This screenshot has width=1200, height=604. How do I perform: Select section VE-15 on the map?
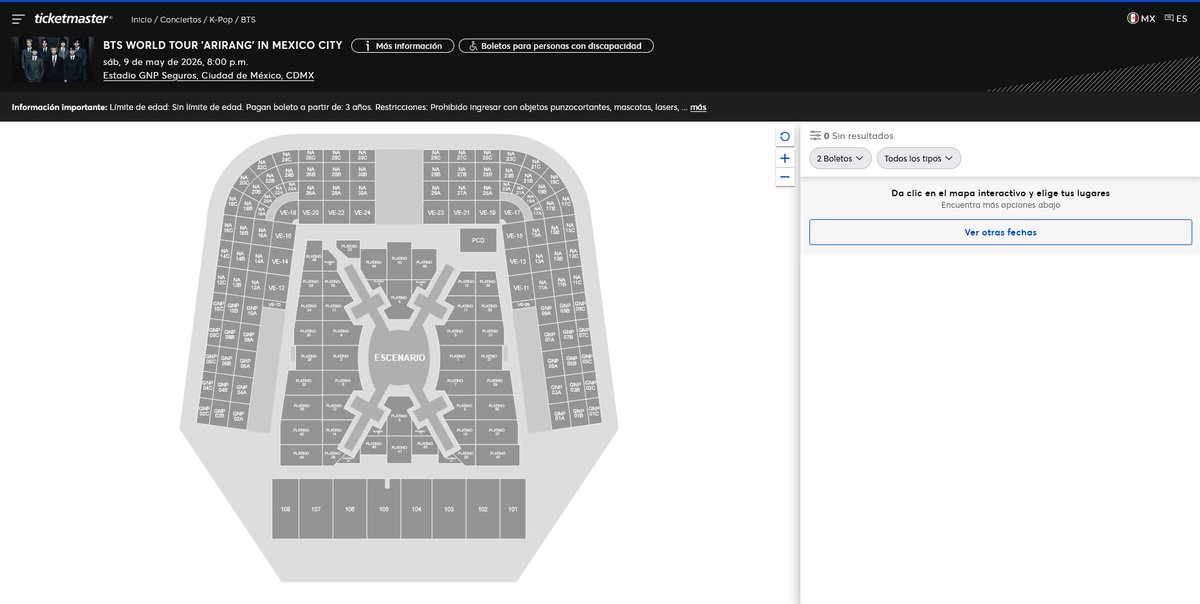click(515, 236)
